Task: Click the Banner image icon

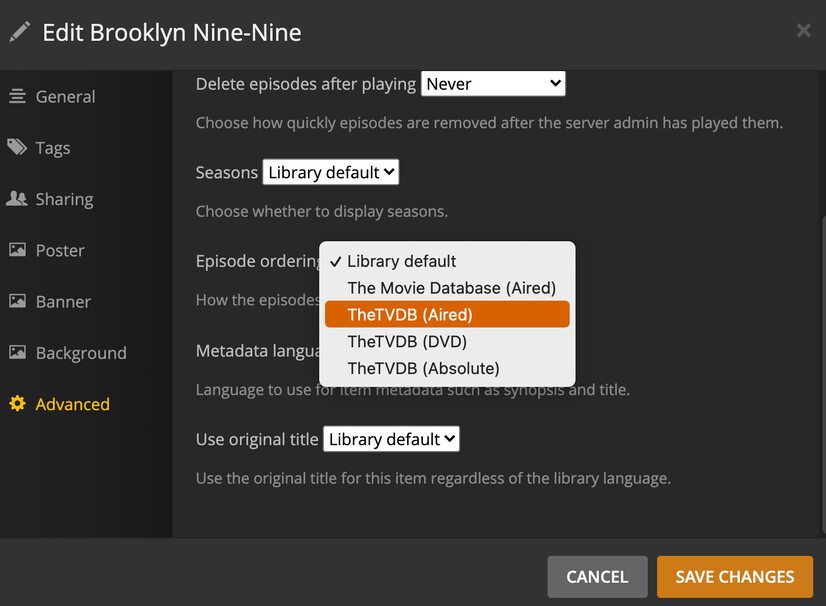Action: pos(17,301)
